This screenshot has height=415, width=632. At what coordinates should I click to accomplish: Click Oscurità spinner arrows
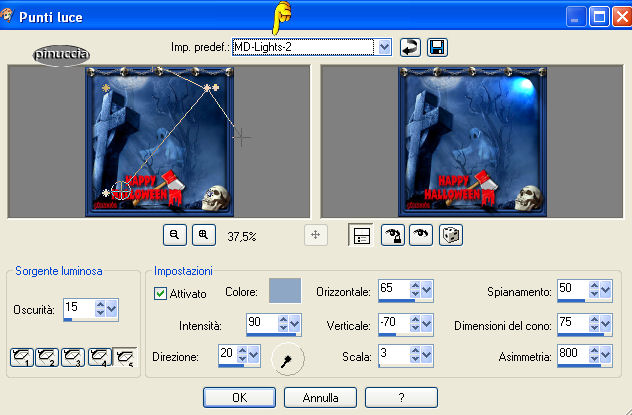[100, 309]
